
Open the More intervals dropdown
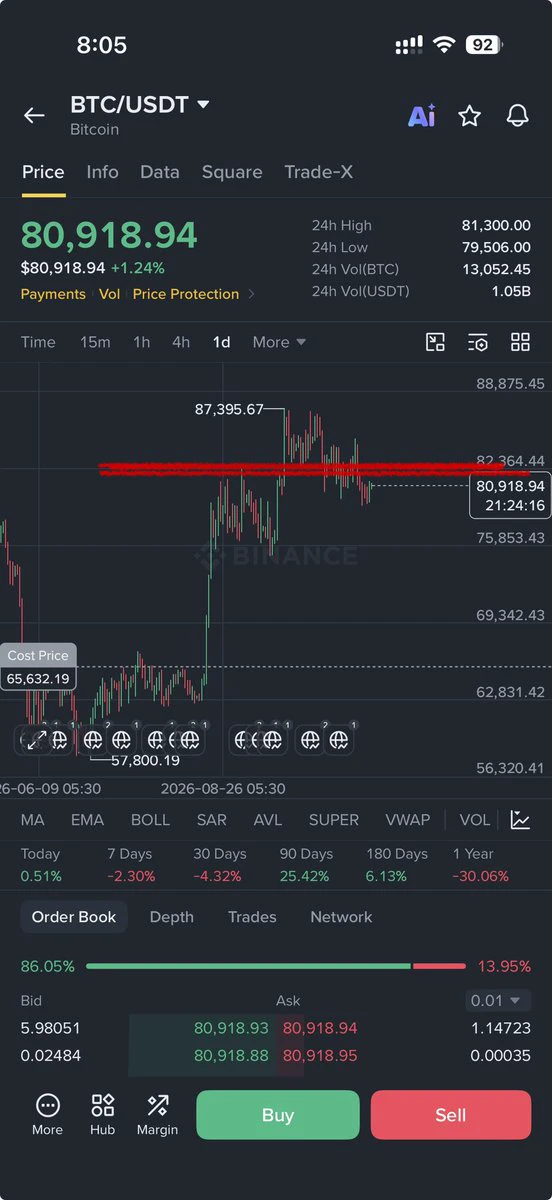(x=279, y=342)
